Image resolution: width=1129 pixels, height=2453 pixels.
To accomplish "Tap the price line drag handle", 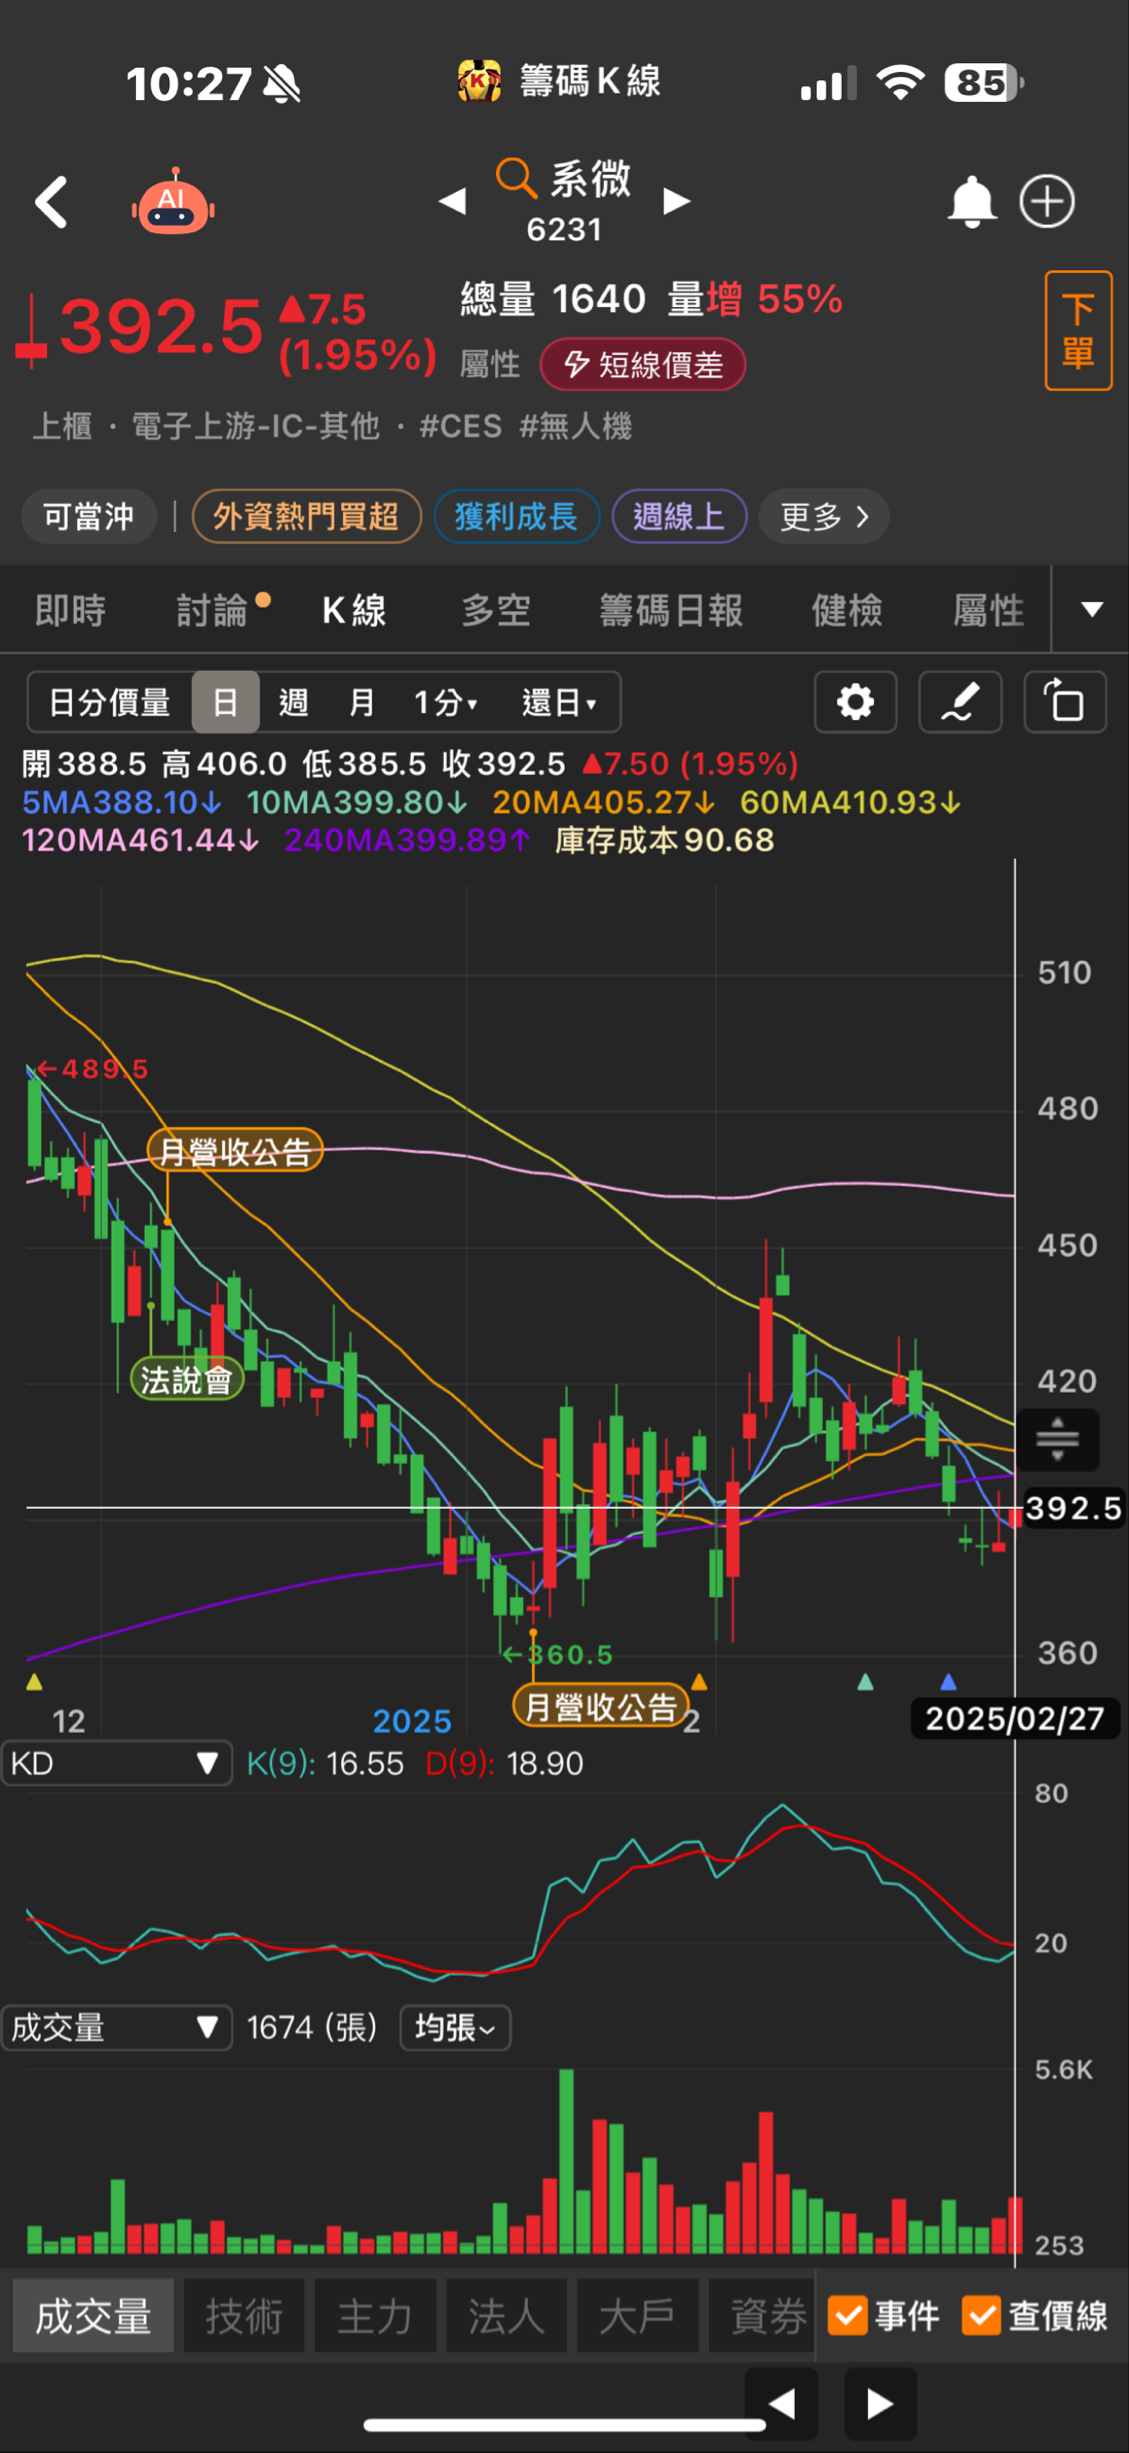I will (x=1057, y=1439).
